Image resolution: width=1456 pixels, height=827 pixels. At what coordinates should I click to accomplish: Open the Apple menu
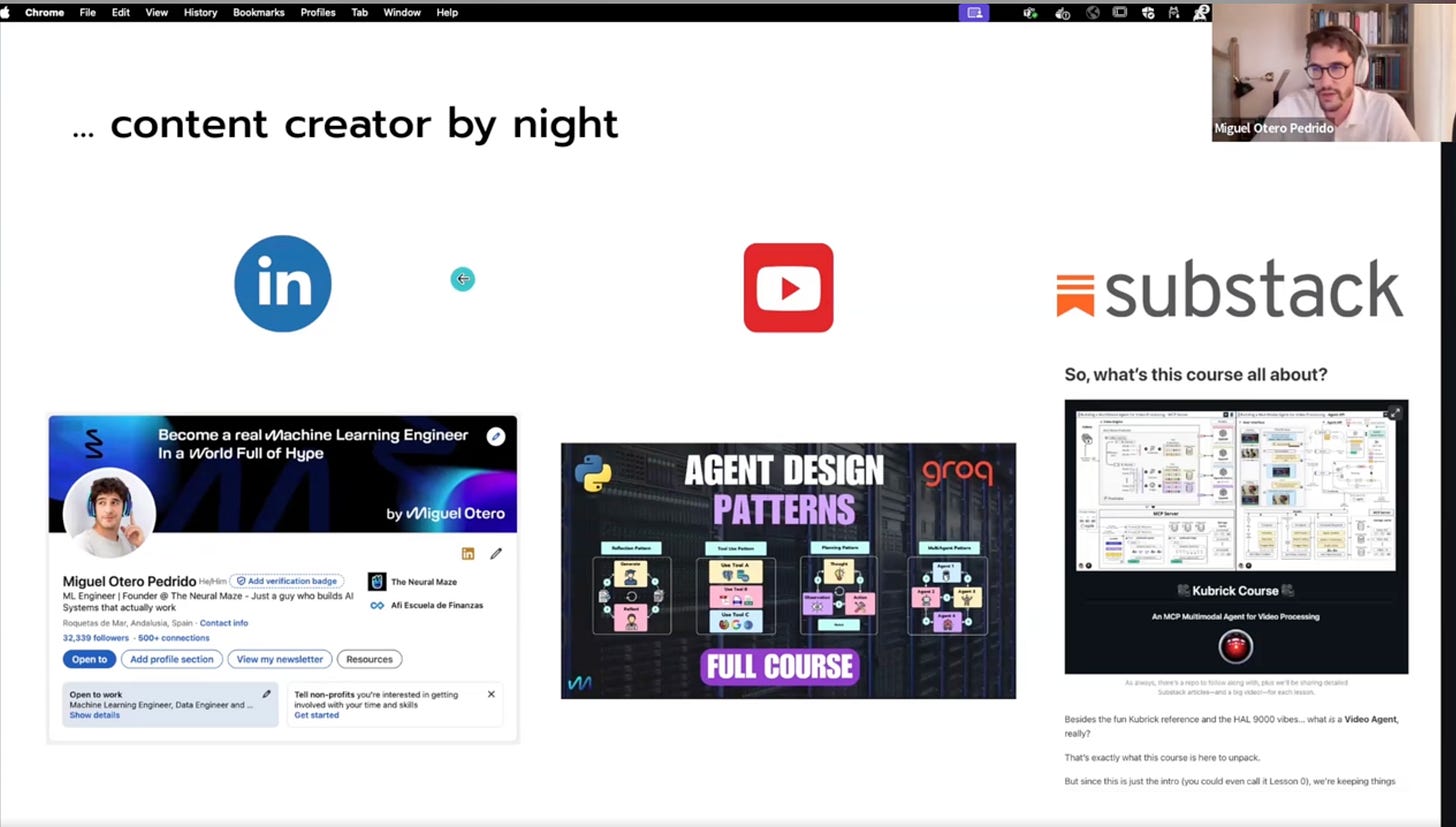click(x=5, y=12)
